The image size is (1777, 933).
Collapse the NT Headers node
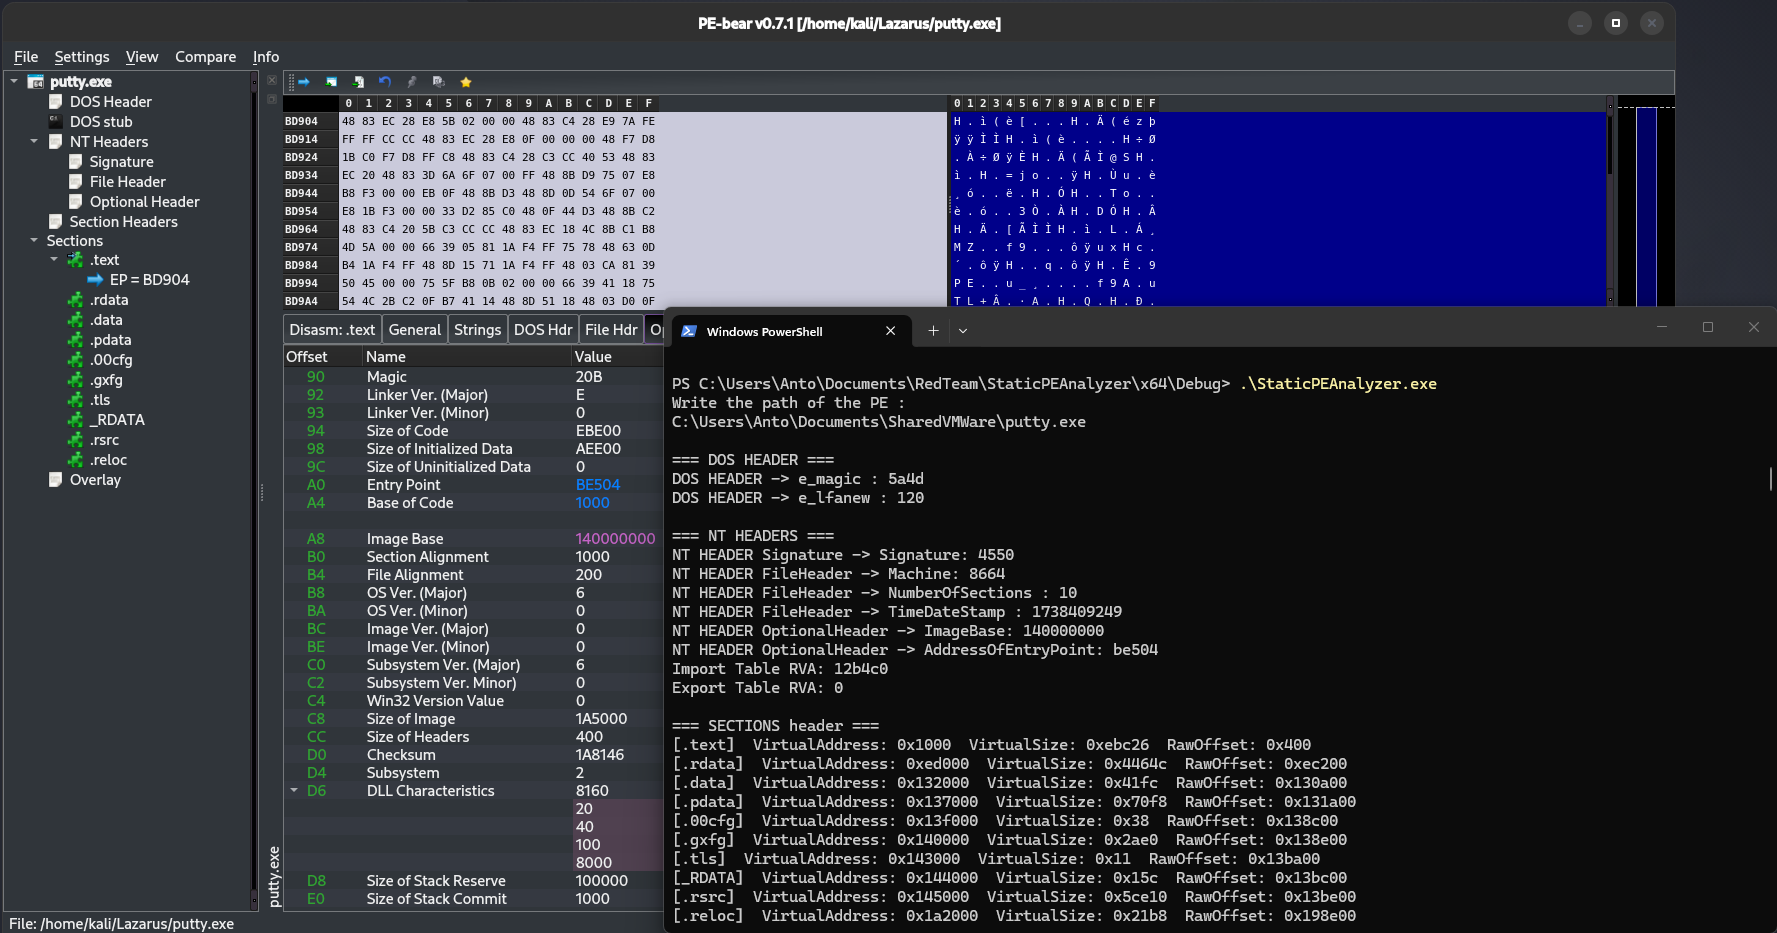click(33, 141)
